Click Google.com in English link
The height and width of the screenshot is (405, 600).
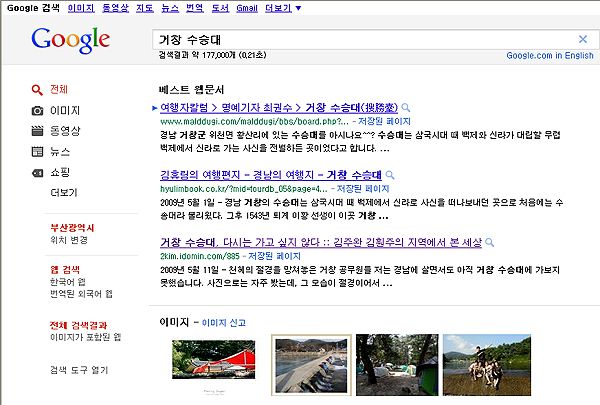[x=550, y=56]
